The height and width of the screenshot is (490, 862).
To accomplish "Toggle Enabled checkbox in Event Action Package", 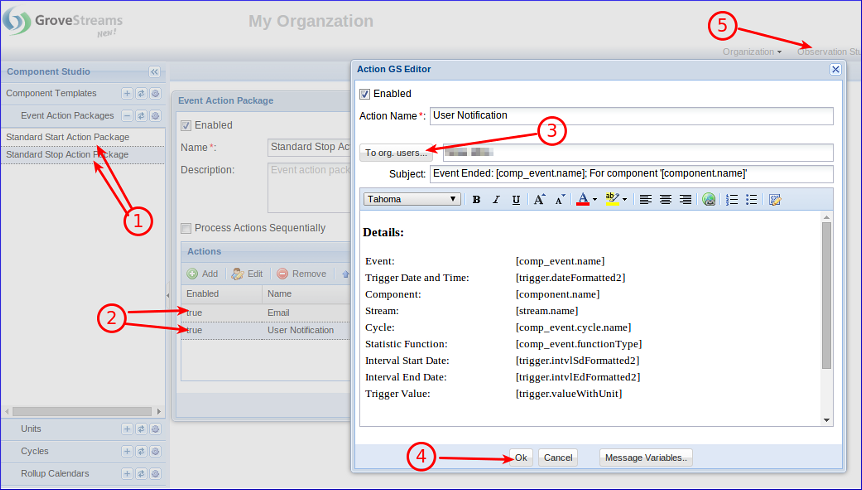I will click(186, 125).
